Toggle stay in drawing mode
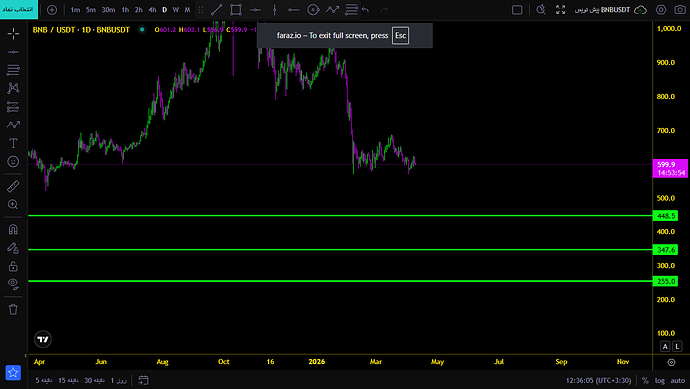The height and width of the screenshot is (389, 690). 13,248
